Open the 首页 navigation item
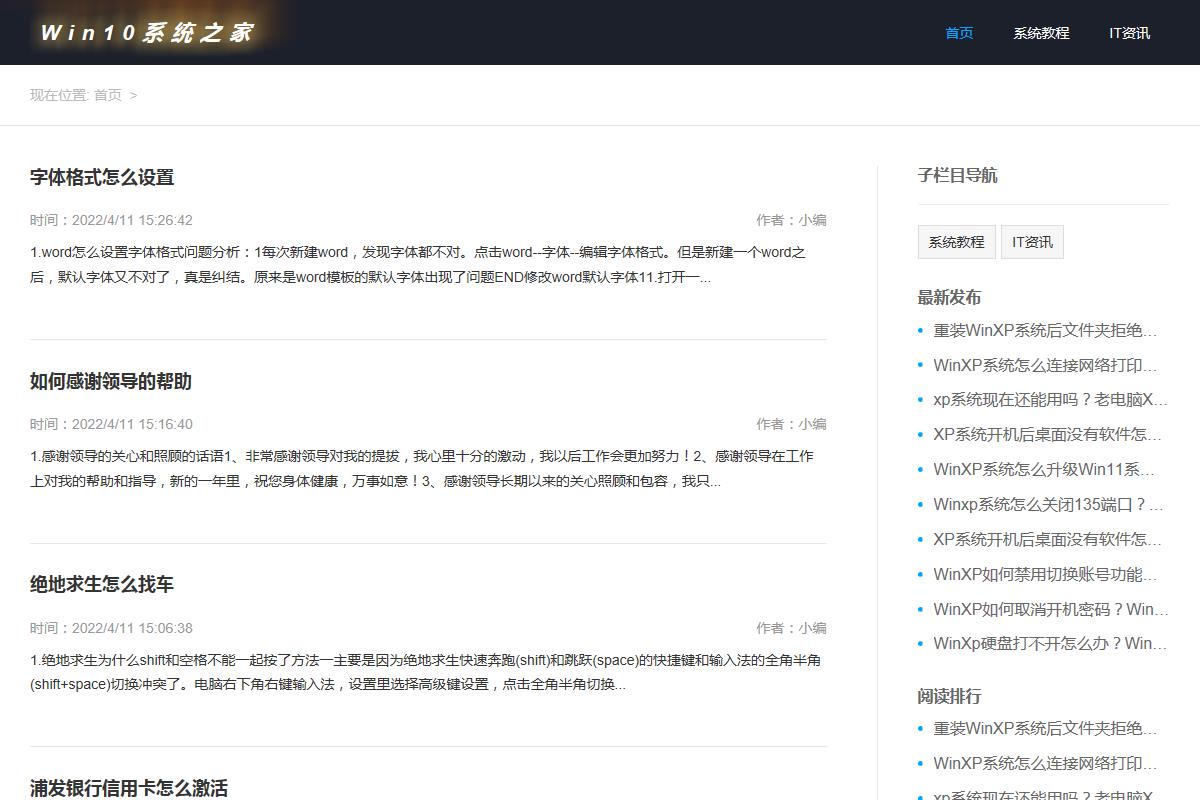 (x=959, y=33)
